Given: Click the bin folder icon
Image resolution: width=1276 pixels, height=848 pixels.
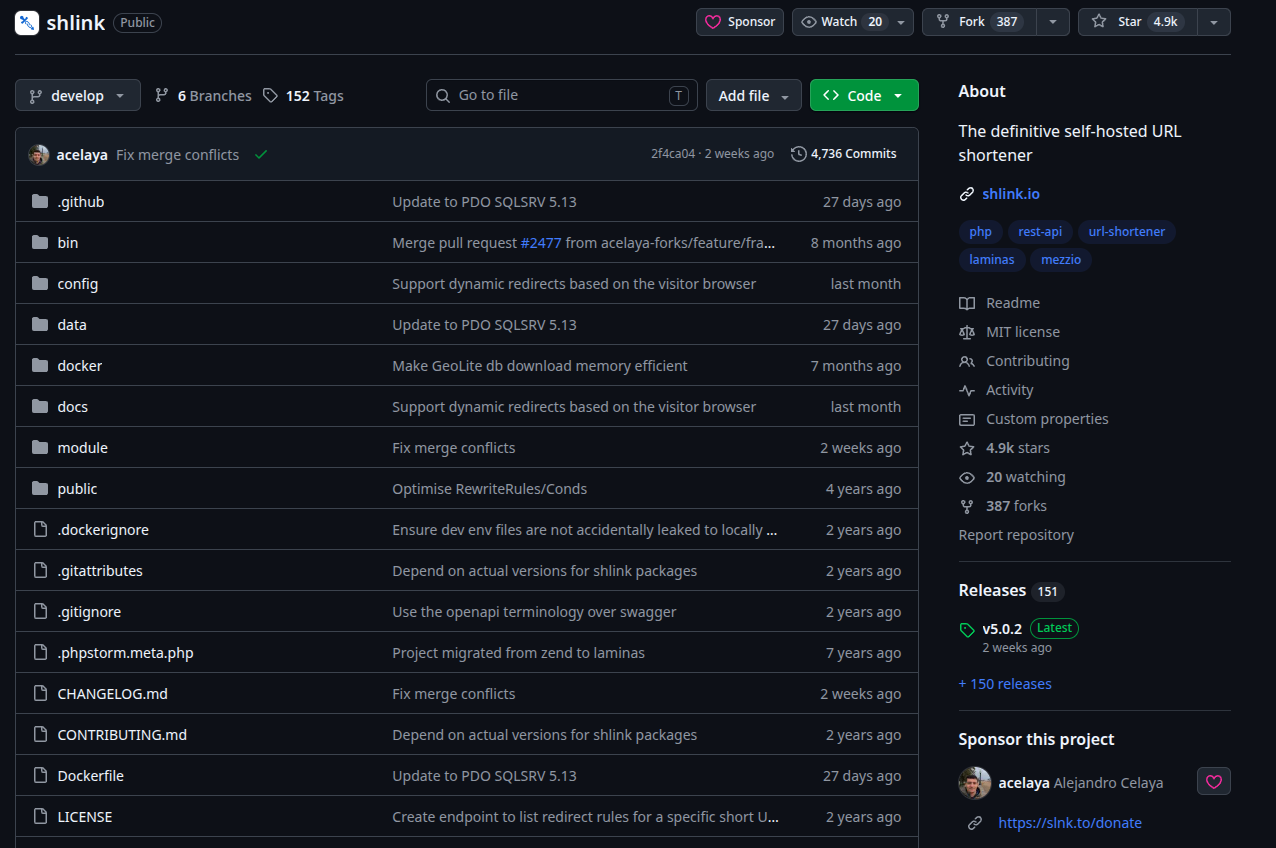Looking at the screenshot, I should pos(40,243).
